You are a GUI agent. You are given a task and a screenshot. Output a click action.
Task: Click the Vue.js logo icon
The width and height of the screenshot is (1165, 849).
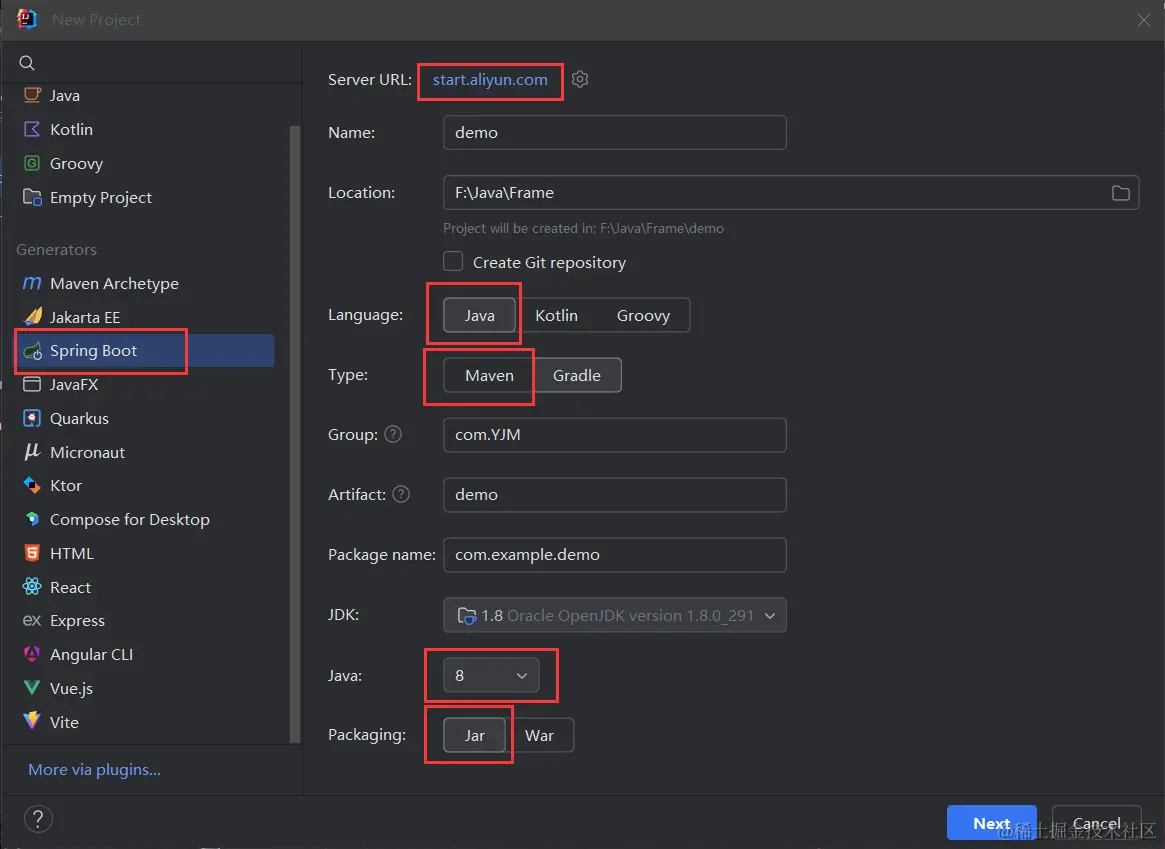[32, 688]
